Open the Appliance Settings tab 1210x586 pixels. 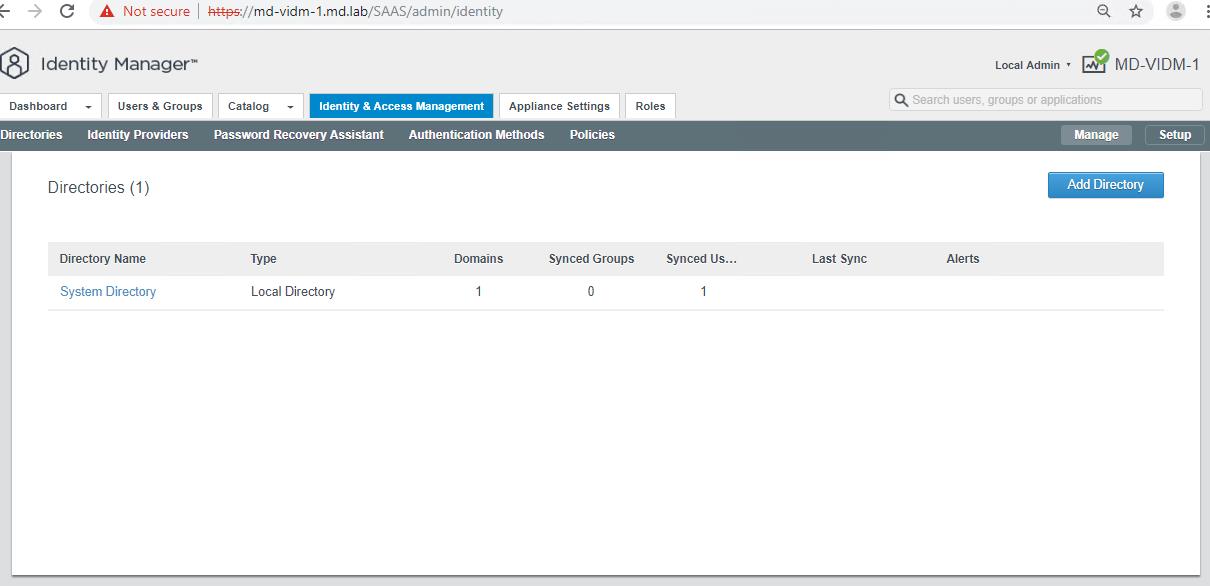click(x=559, y=106)
